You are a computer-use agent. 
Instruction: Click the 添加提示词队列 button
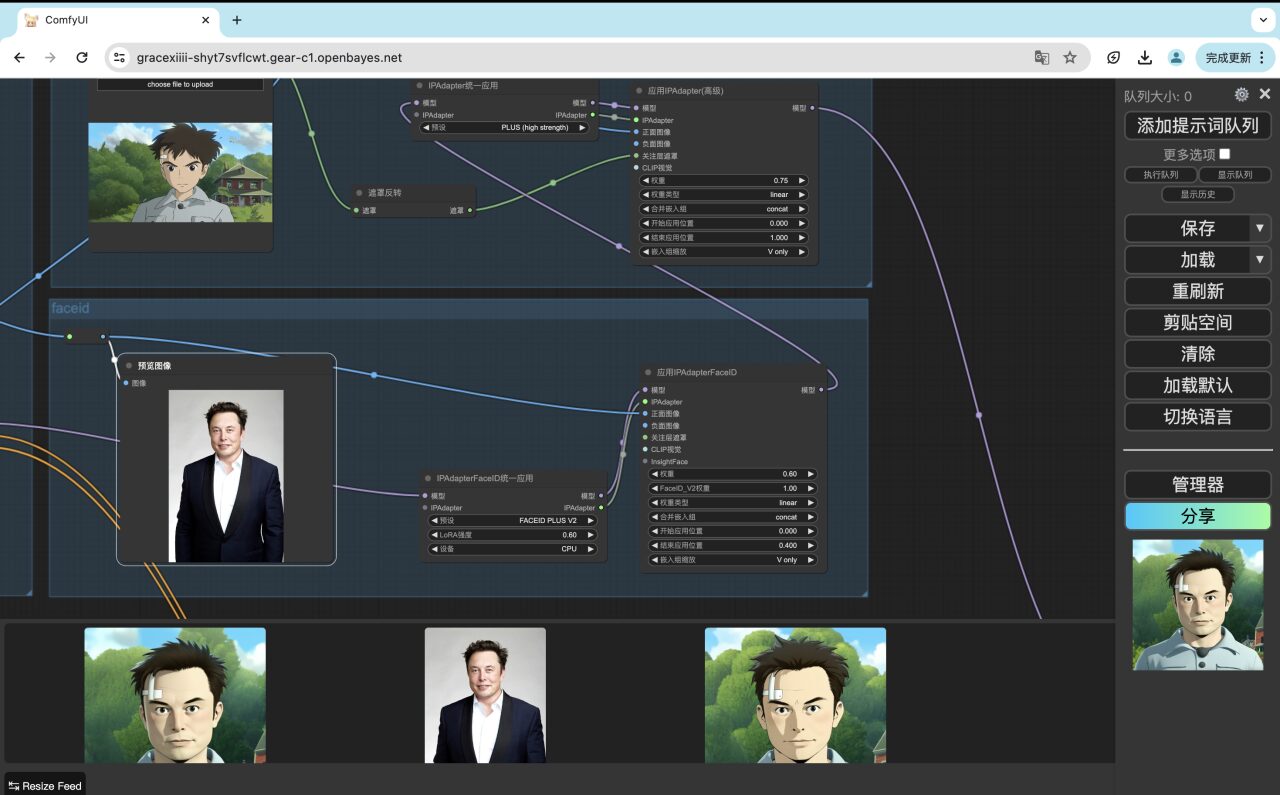1197,126
